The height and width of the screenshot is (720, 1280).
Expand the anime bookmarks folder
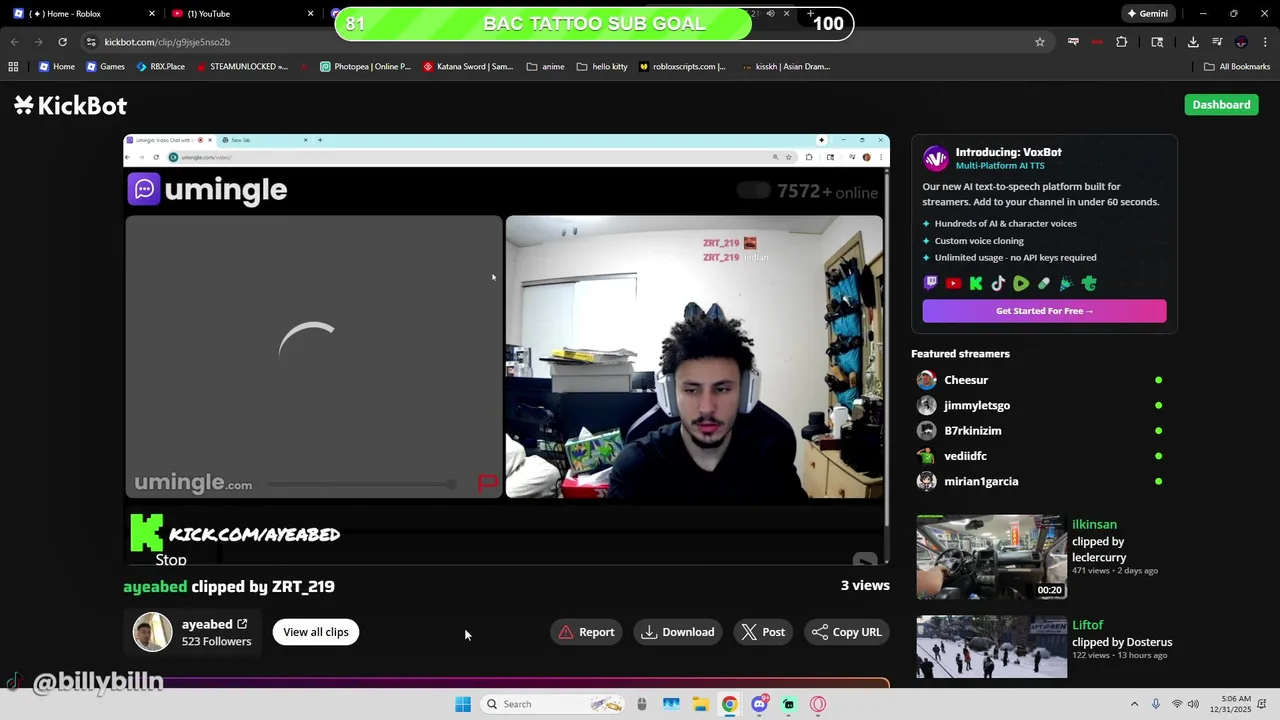(x=545, y=67)
